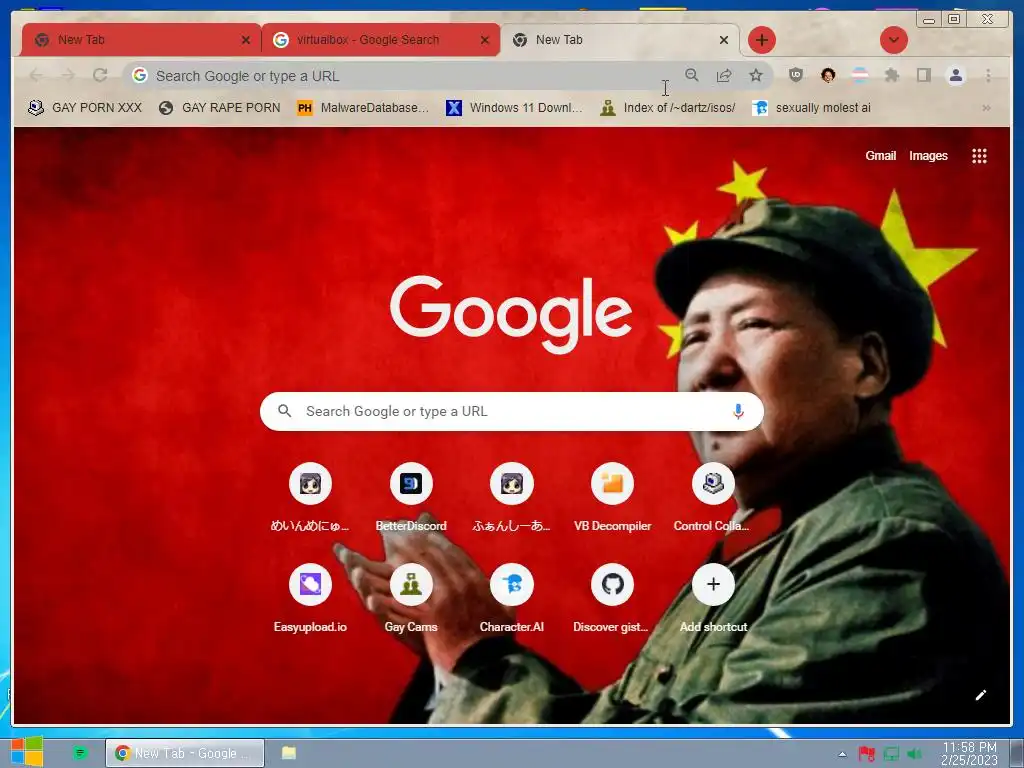
Task: Open a new tab with plus button
Action: point(761,40)
